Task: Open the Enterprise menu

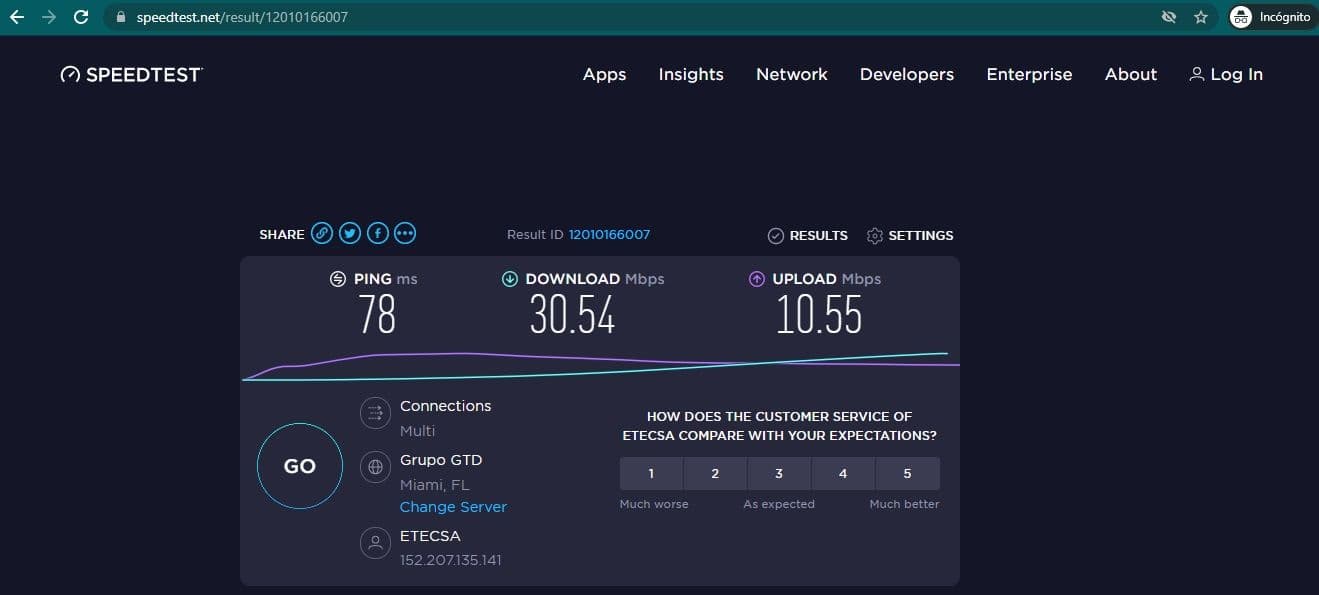Action: (1029, 74)
